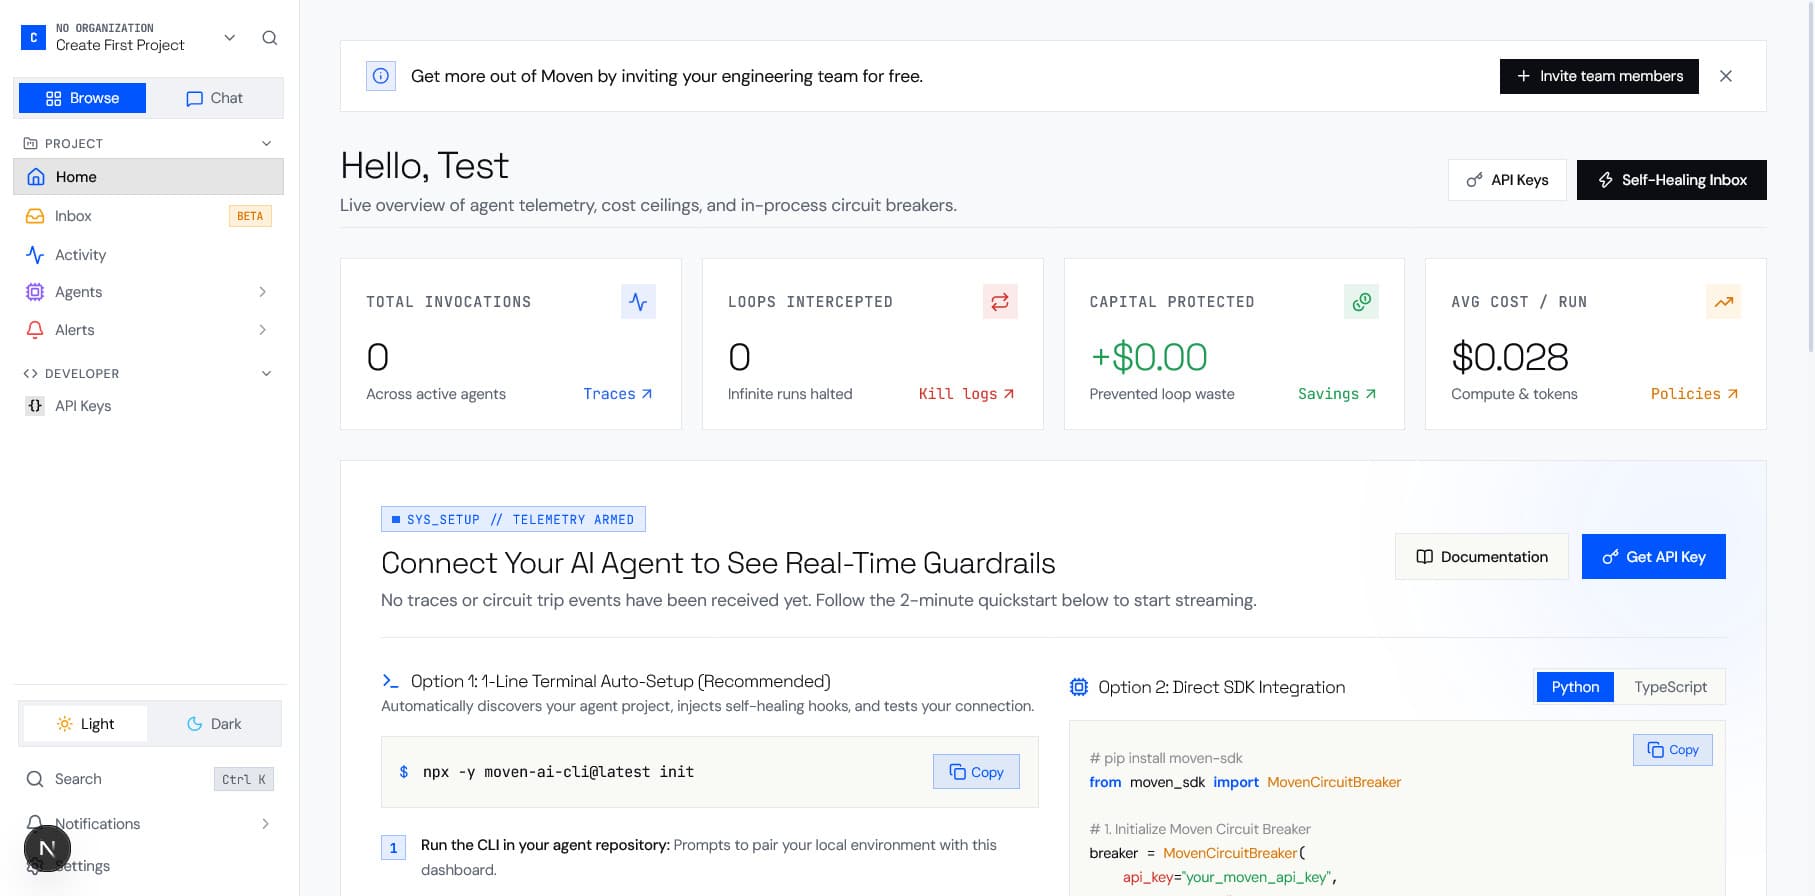Open Notifications in sidebar
1815x896 pixels.
(x=148, y=824)
